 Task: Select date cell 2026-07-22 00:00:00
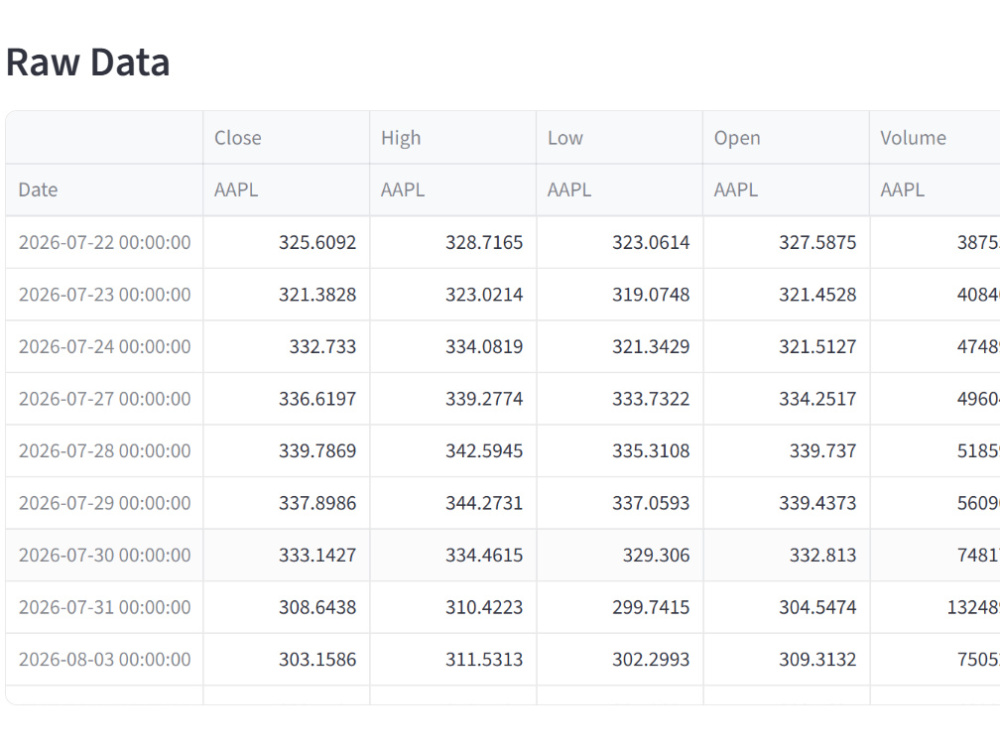[104, 242]
